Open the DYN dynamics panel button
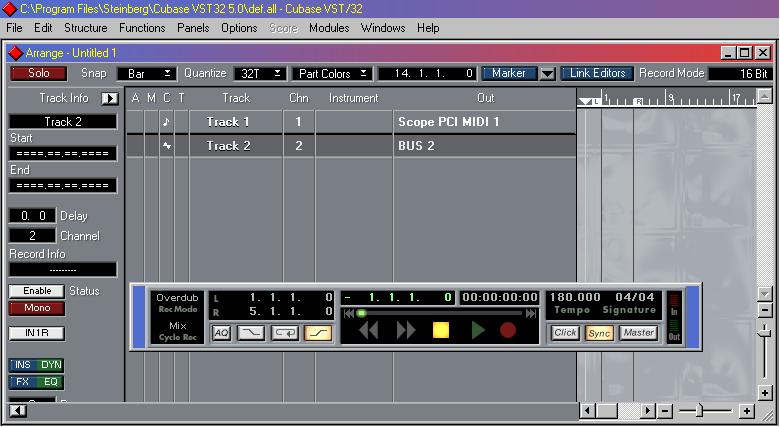780x427 pixels. (x=50, y=365)
